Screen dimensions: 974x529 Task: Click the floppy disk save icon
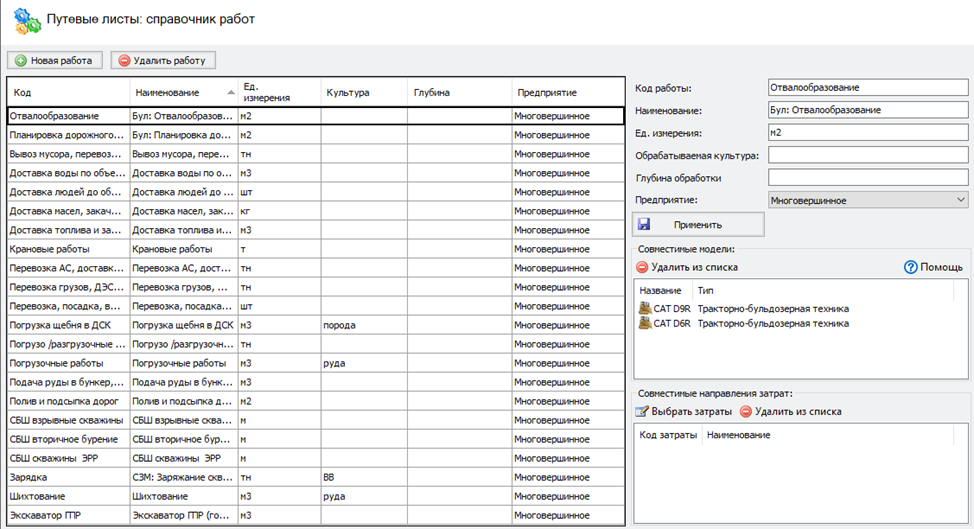pyautogui.click(x=644, y=225)
